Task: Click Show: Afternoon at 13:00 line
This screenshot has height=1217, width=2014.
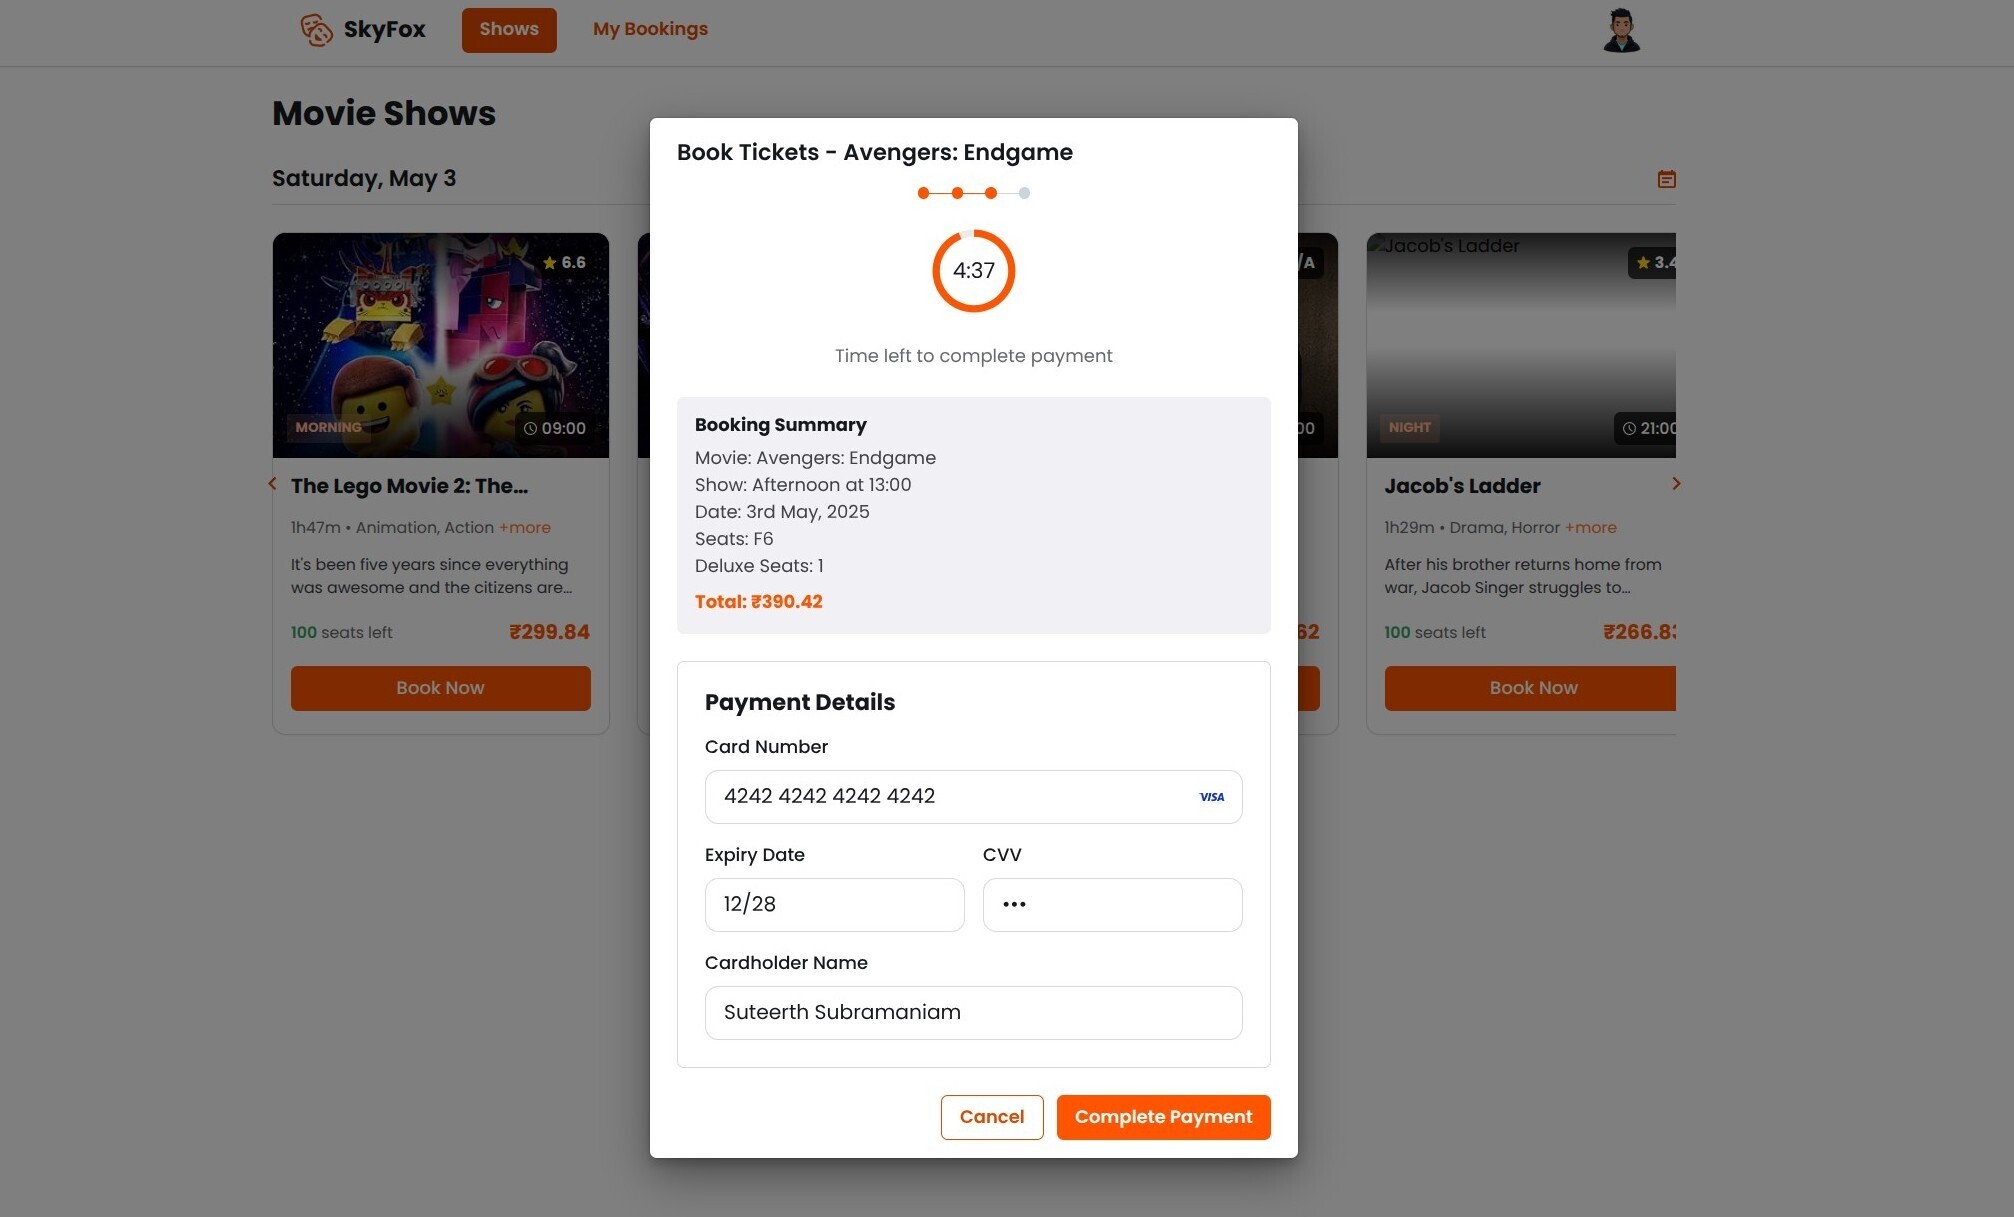Action: tap(803, 485)
